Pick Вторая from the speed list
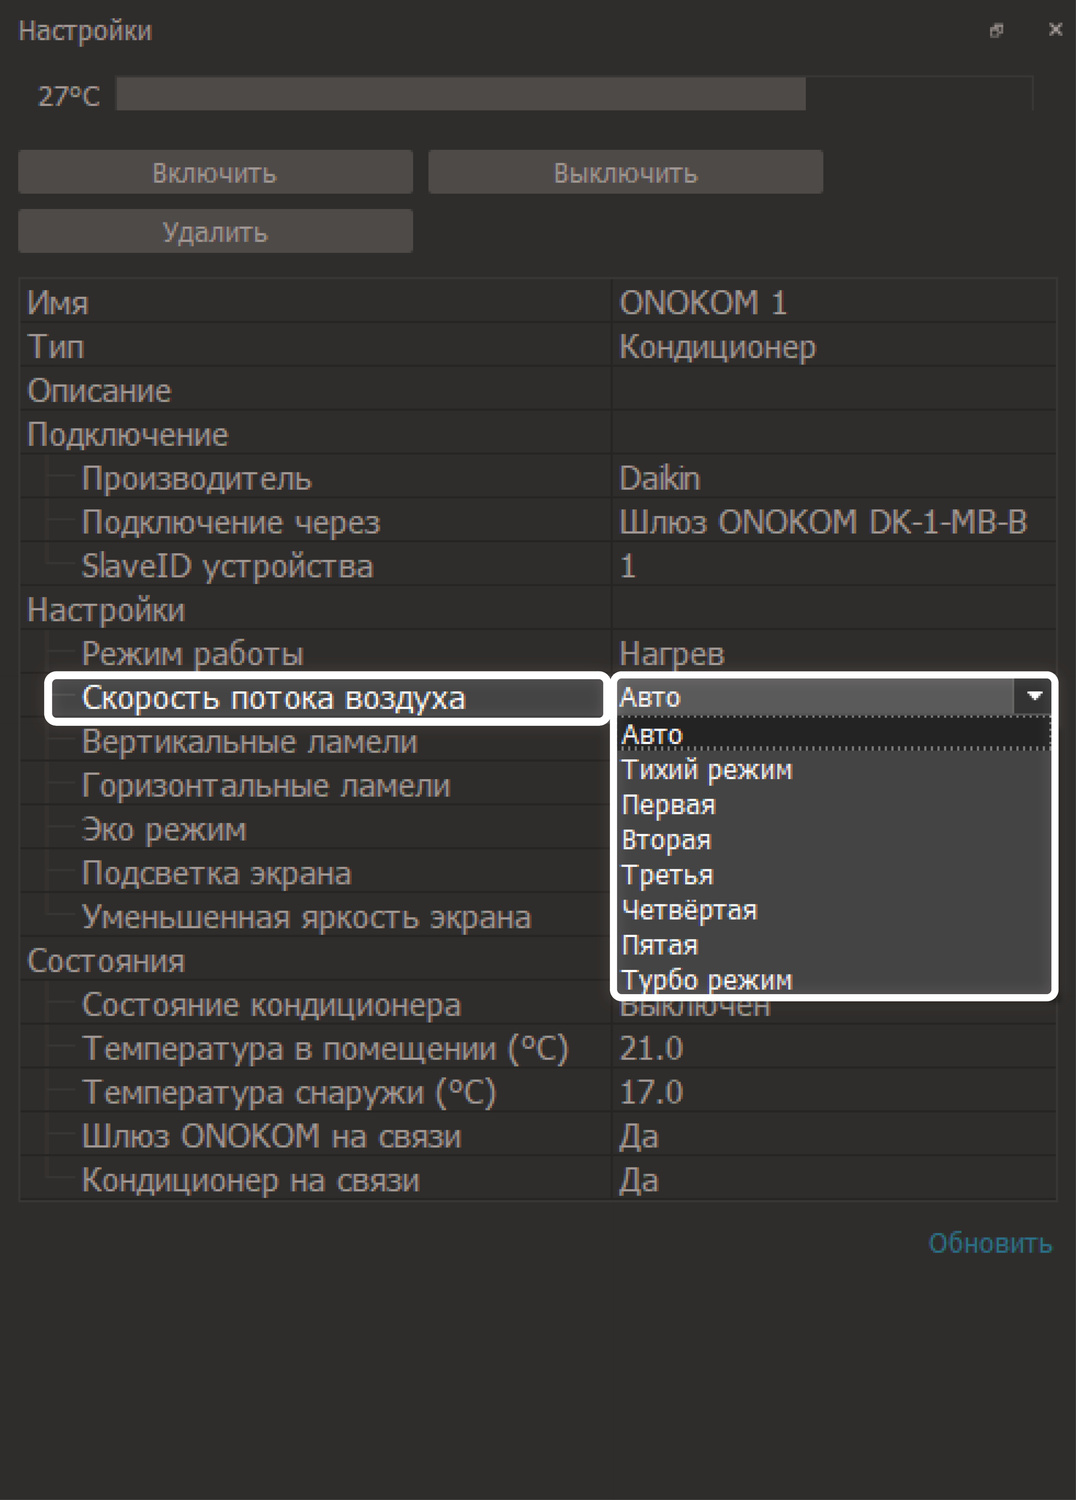This screenshot has width=1076, height=1500. pos(666,840)
